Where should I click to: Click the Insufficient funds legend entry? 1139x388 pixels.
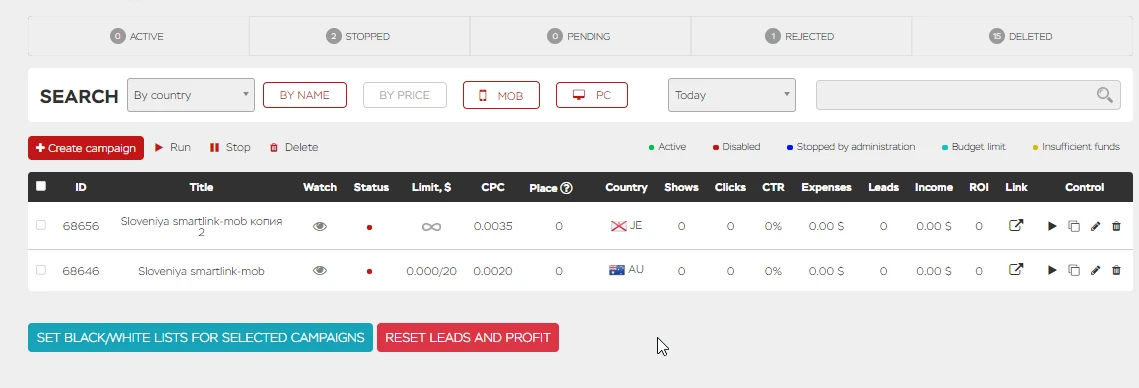click(x=1076, y=147)
